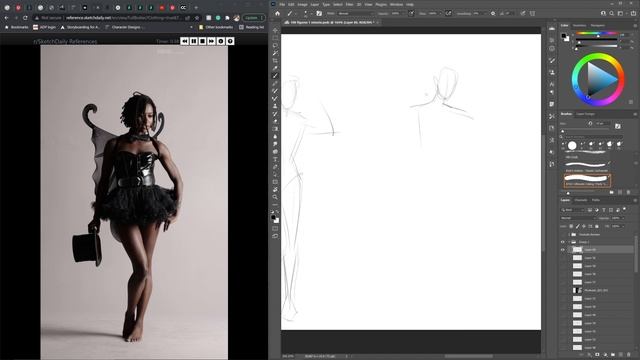Image resolution: width=640 pixels, height=360 pixels.
Task: Collapse the Group 1 folder arrow
Action: tap(569, 242)
